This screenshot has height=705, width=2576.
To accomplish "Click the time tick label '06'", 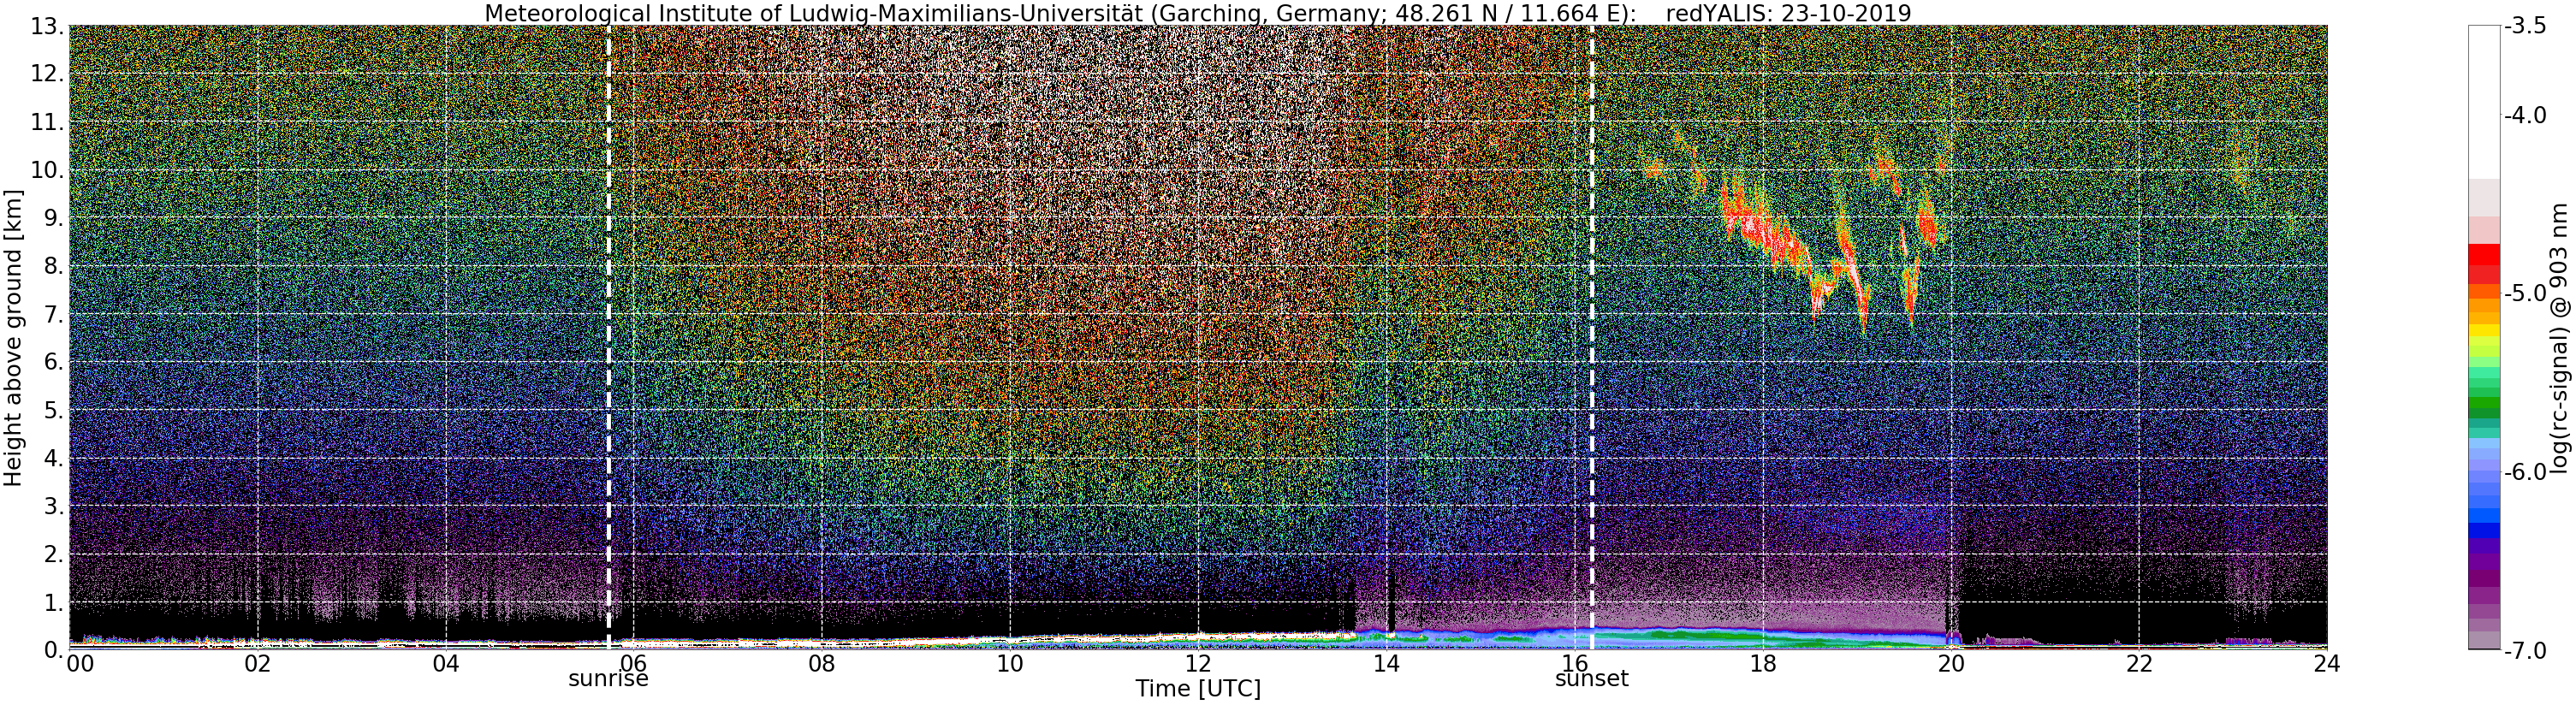I will pos(634,665).
